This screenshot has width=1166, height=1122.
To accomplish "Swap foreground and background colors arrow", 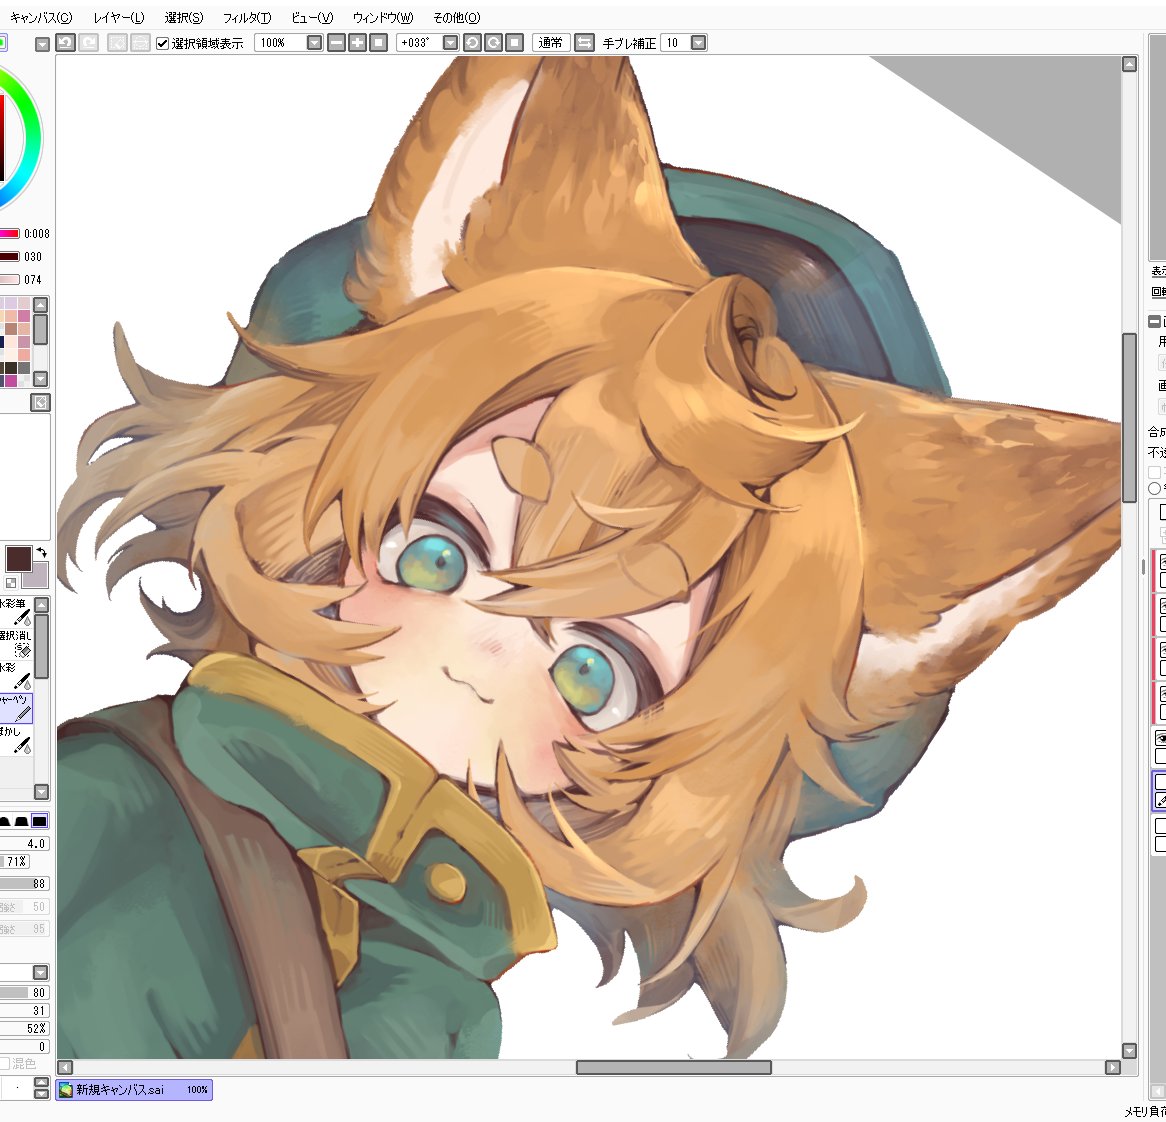I will tap(42, 552).
